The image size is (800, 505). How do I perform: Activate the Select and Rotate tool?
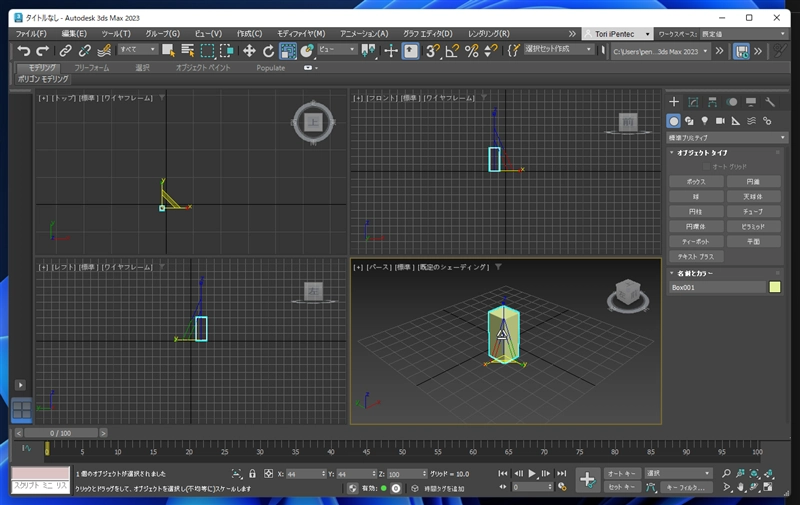click(268, 50)
